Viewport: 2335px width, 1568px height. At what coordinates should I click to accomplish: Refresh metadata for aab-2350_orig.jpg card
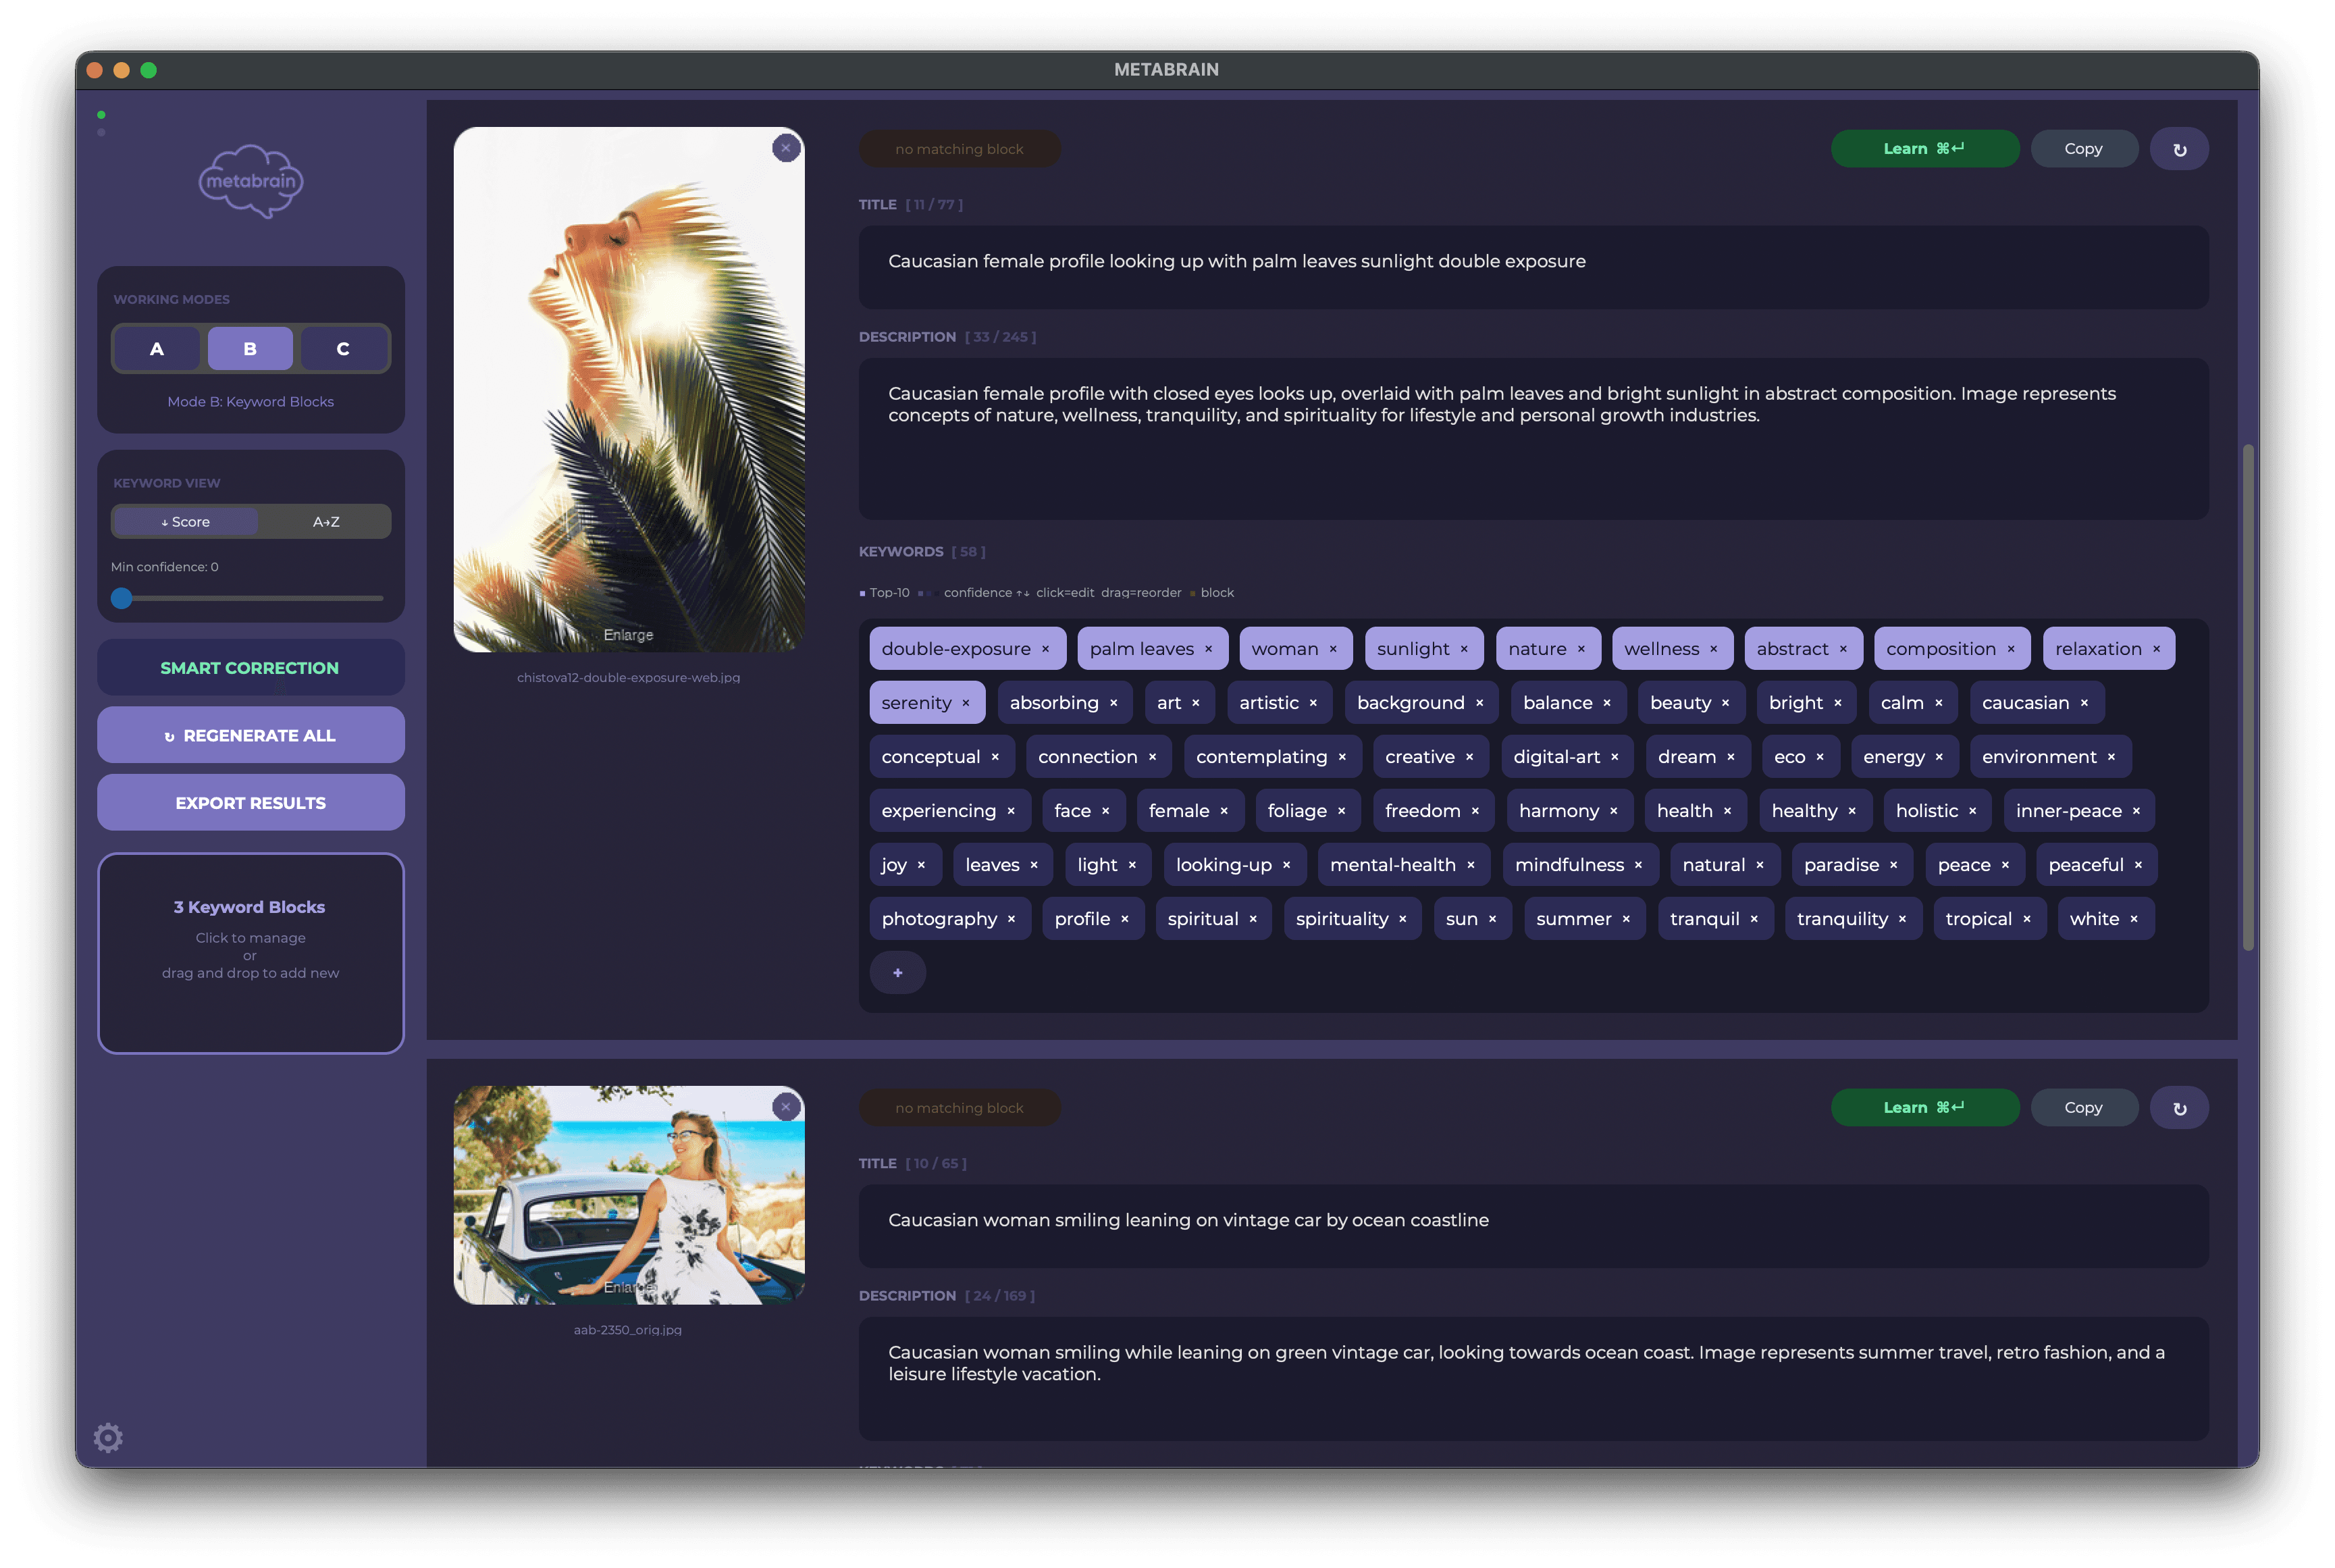(2179, 1107)
